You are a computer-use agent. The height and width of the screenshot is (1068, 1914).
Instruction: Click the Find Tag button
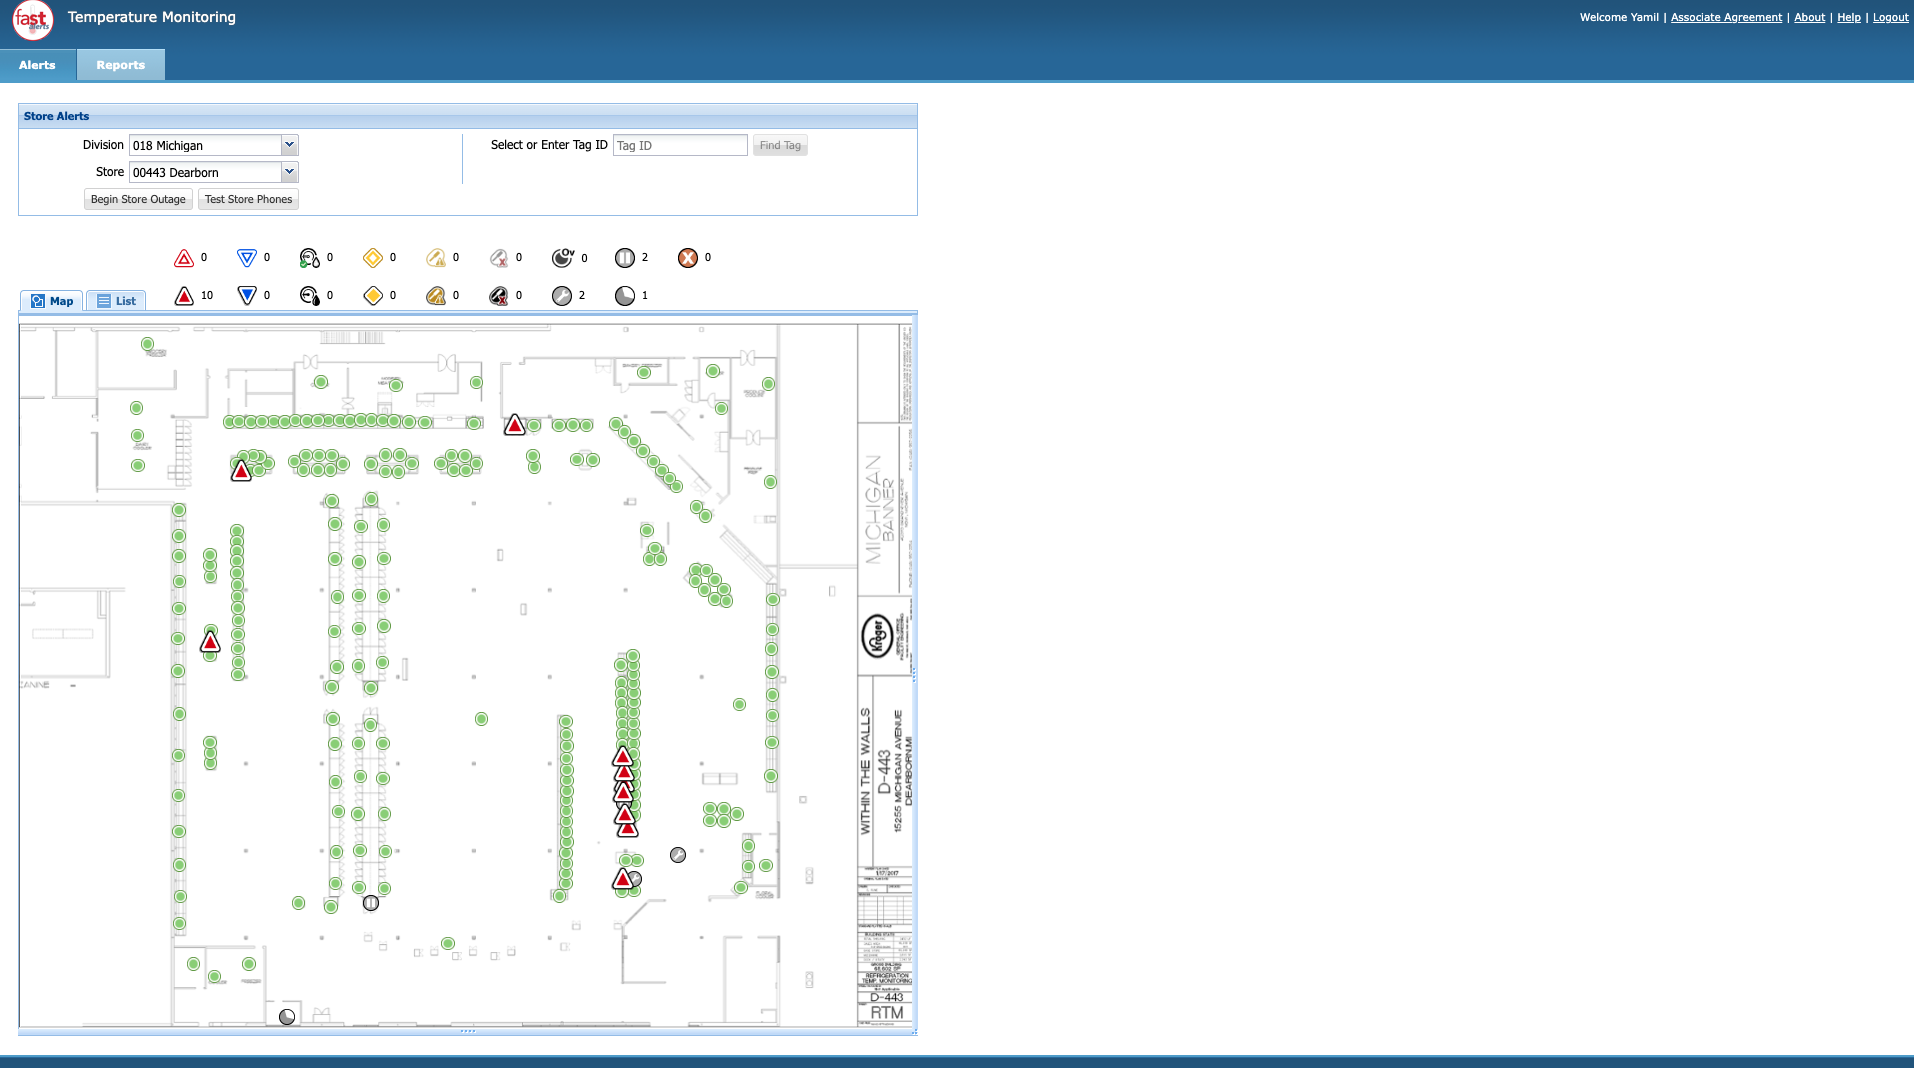coord(780,146)
